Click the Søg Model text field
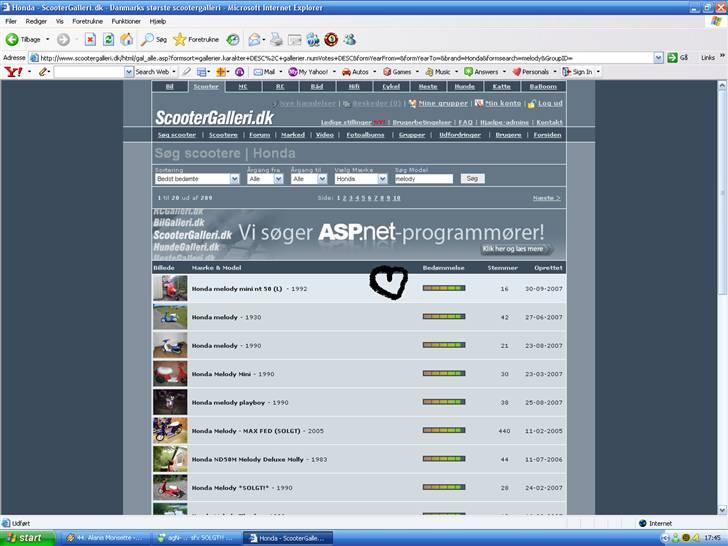 click(423, 179)
